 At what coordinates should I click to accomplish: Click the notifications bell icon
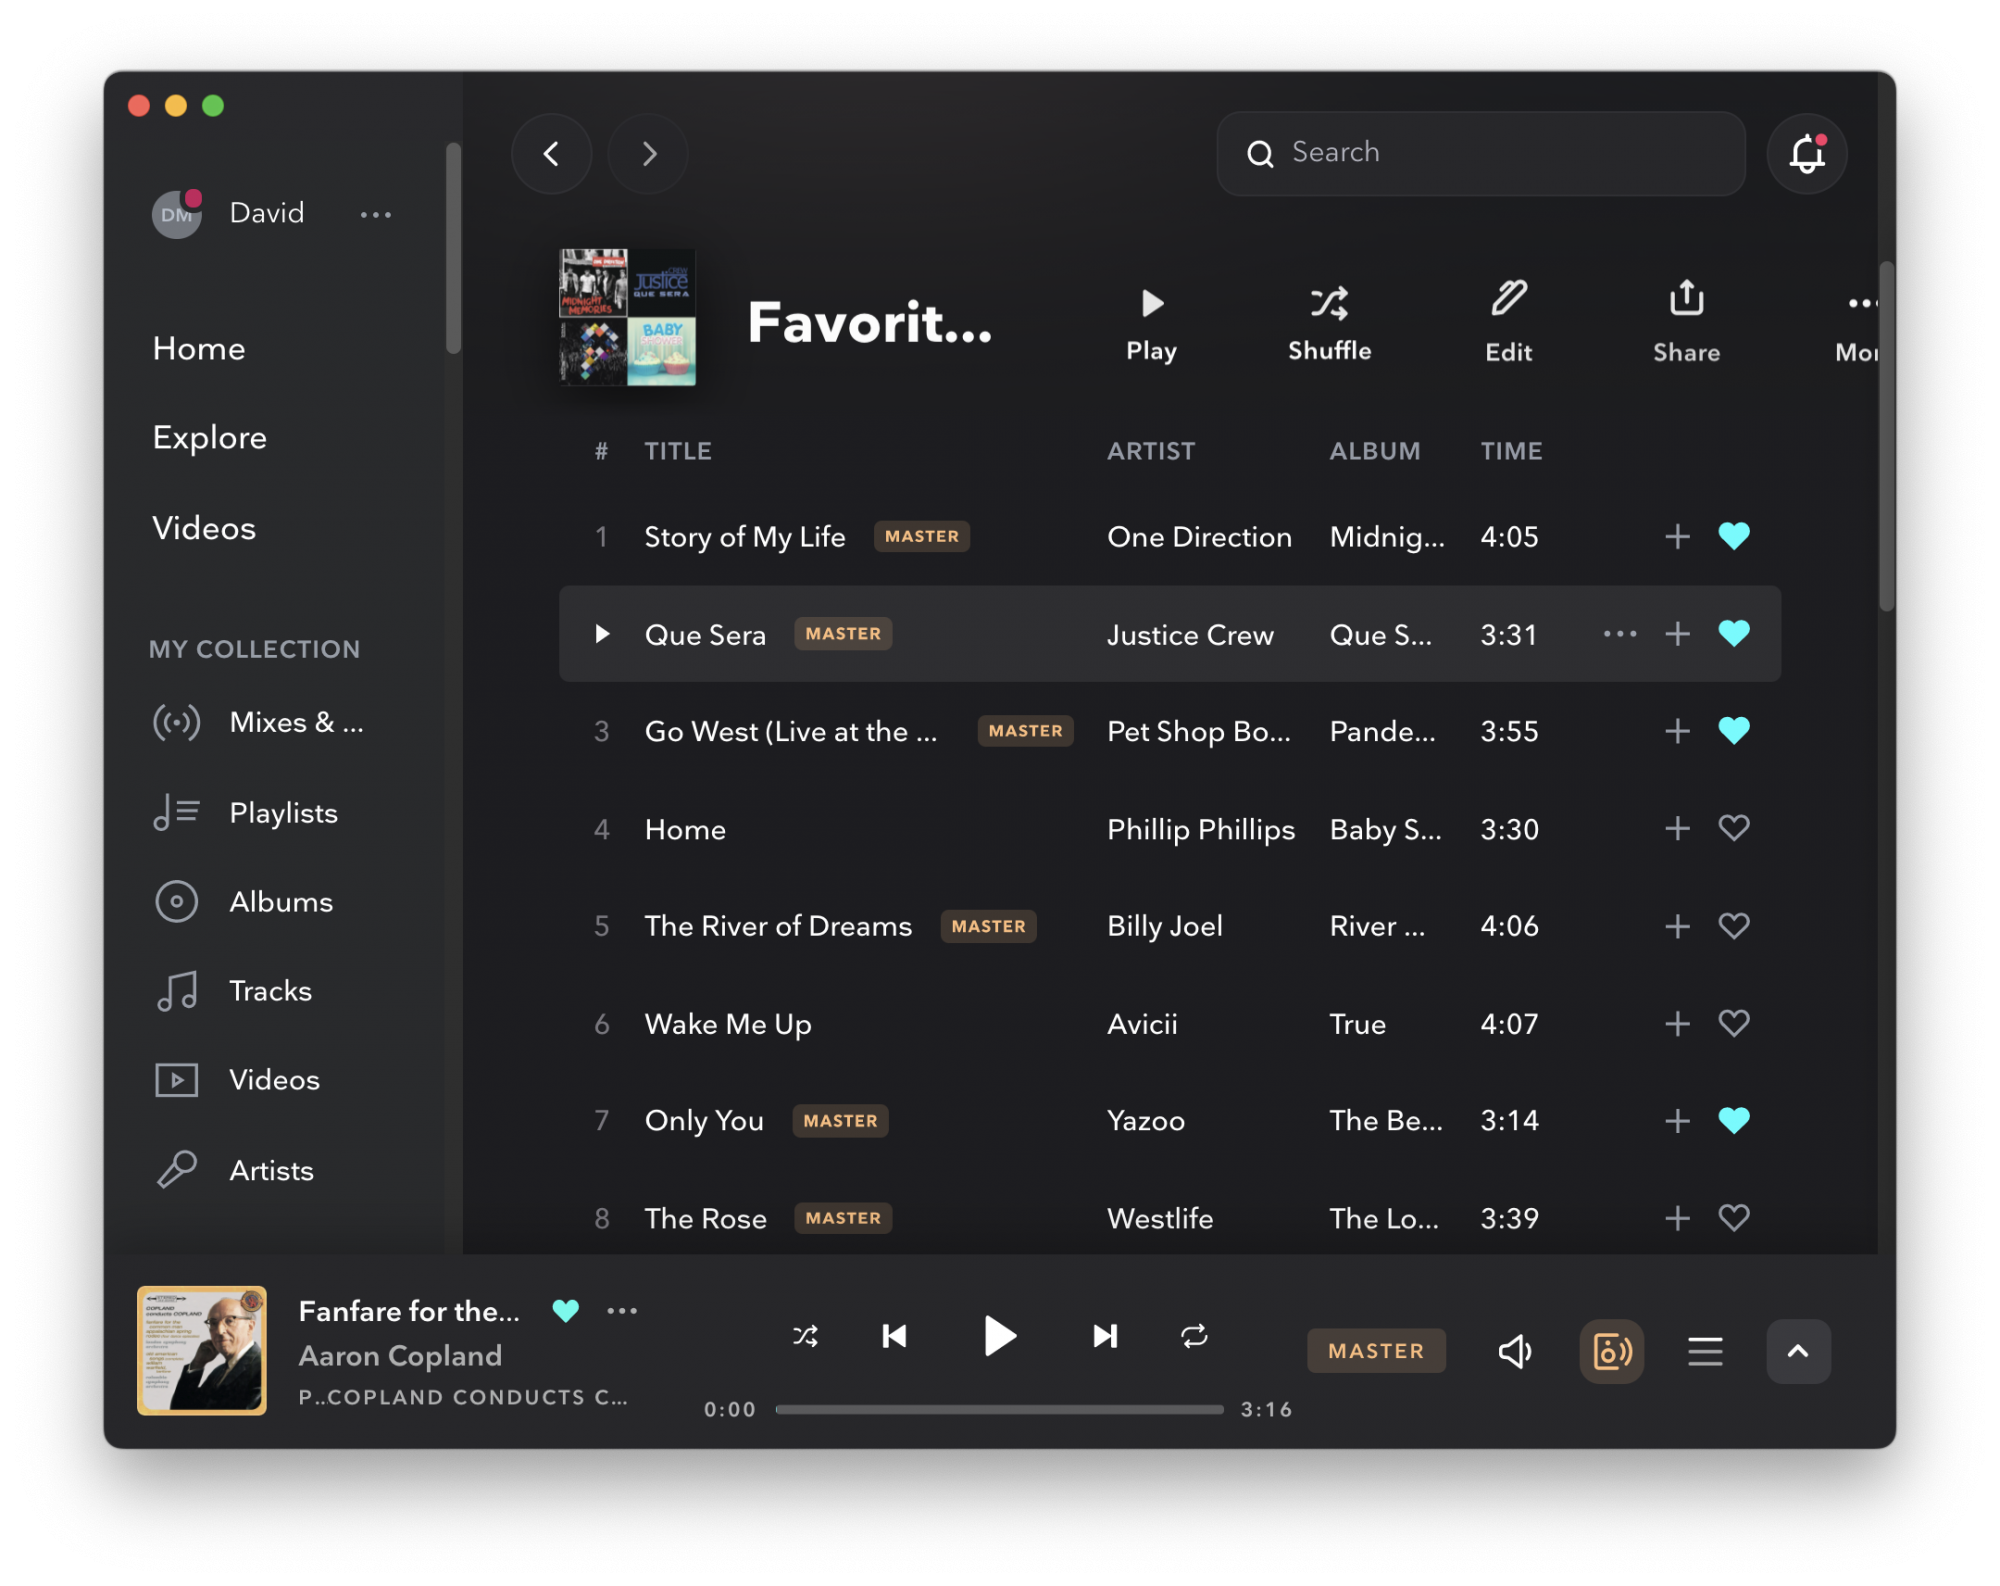tap(1806, 153)
